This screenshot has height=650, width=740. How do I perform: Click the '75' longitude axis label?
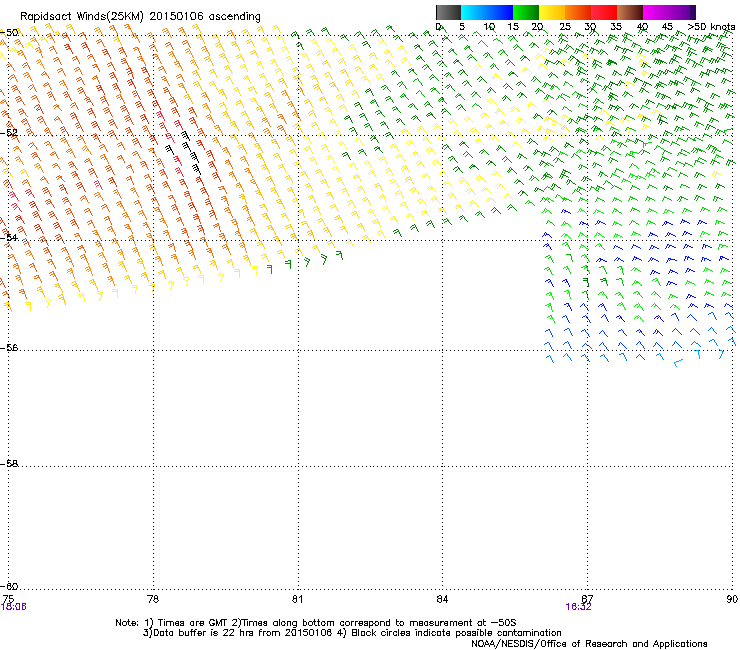point(8,599)
